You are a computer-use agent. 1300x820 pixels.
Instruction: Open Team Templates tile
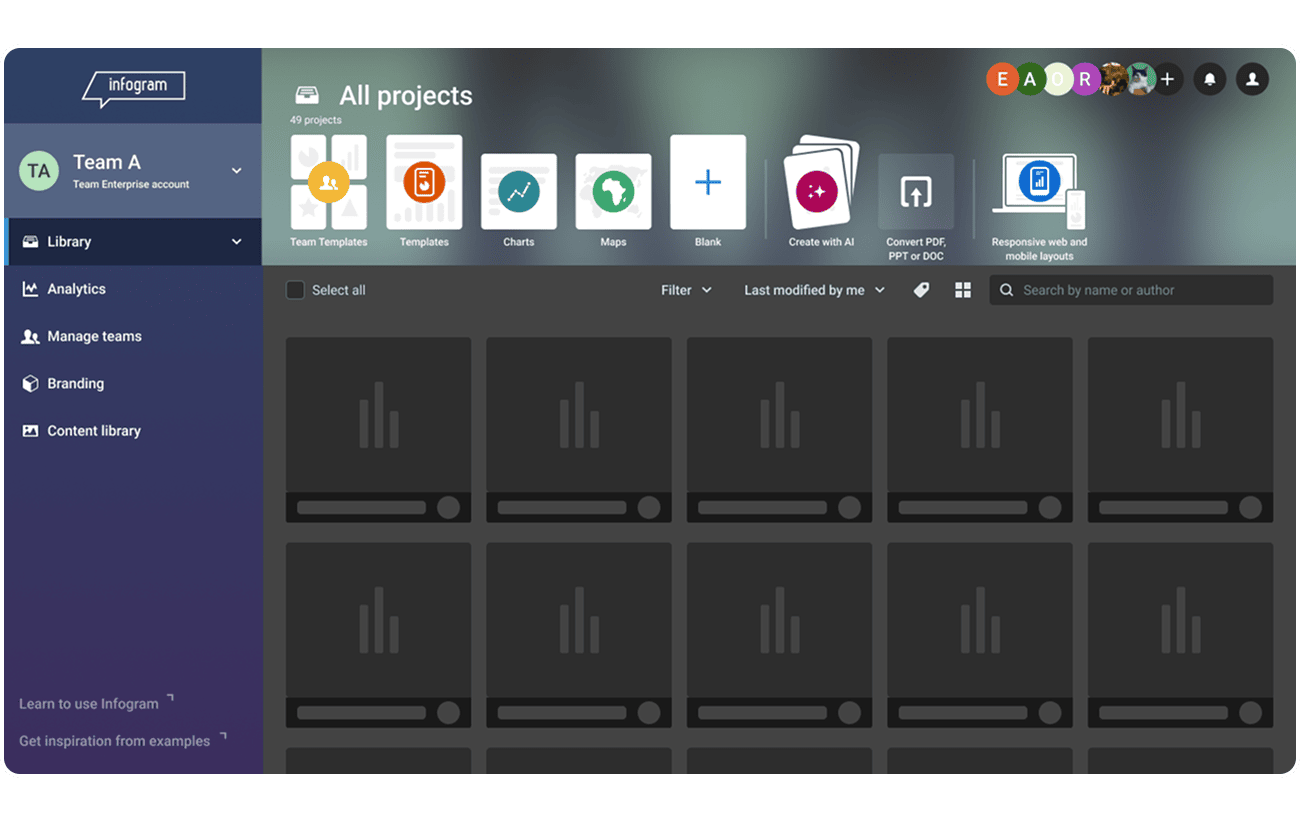[329, 192]
